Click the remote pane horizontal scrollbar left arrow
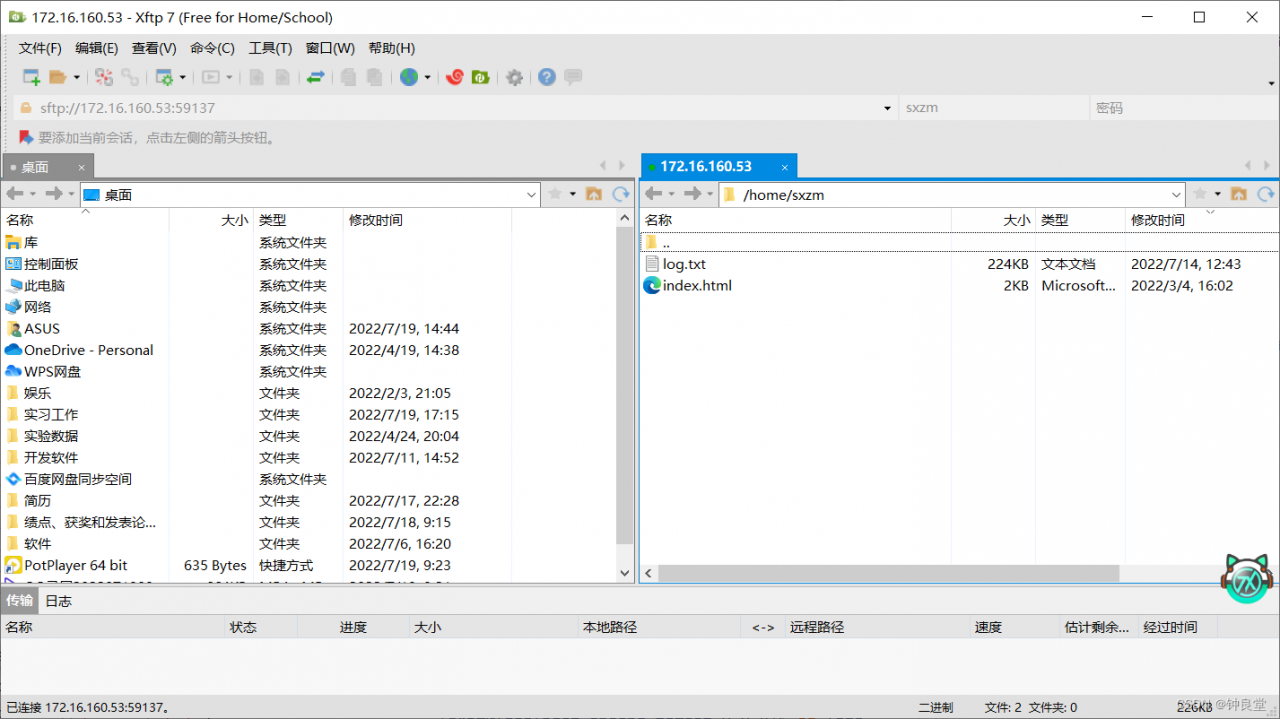 (x=649, y=573)
